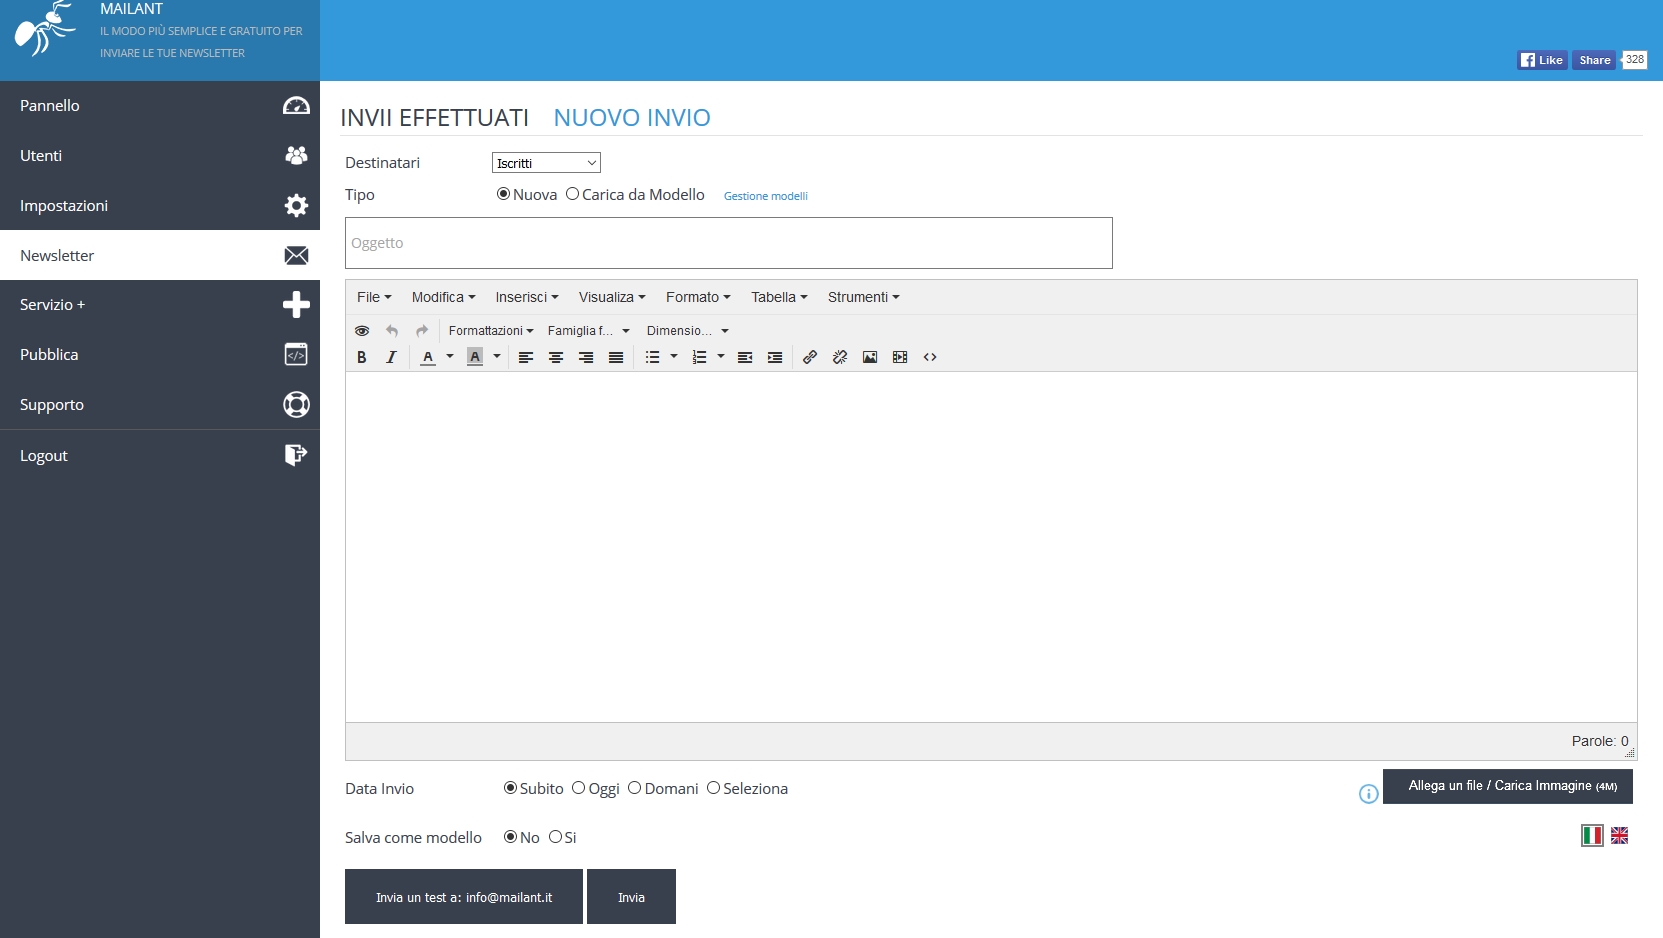
Task: Open the source code view icon
Action: pyautogui.click(x=930, y=357)
